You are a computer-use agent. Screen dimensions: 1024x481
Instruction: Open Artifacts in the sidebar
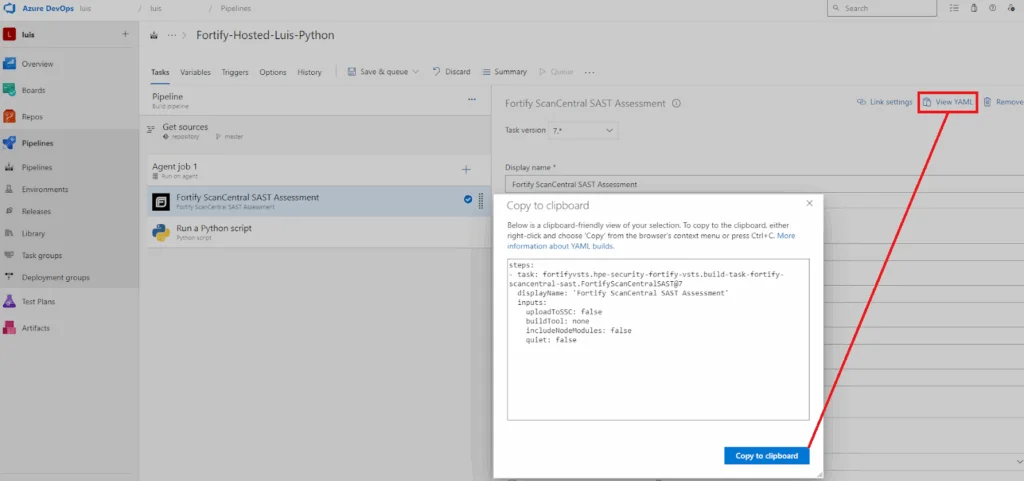coord(35,328)
